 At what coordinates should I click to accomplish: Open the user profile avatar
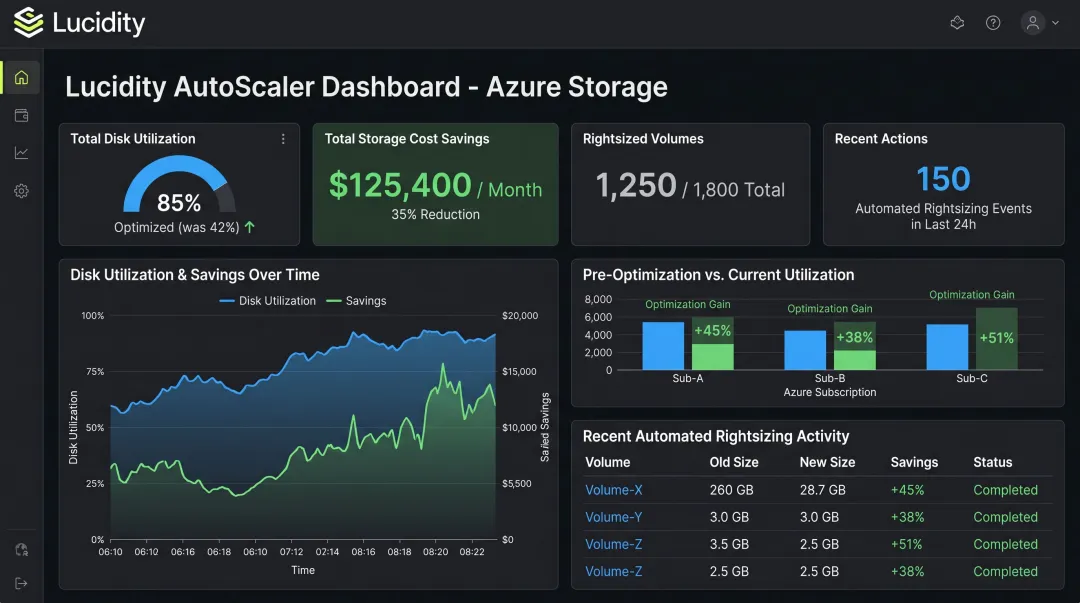(x=1032, y=23)
